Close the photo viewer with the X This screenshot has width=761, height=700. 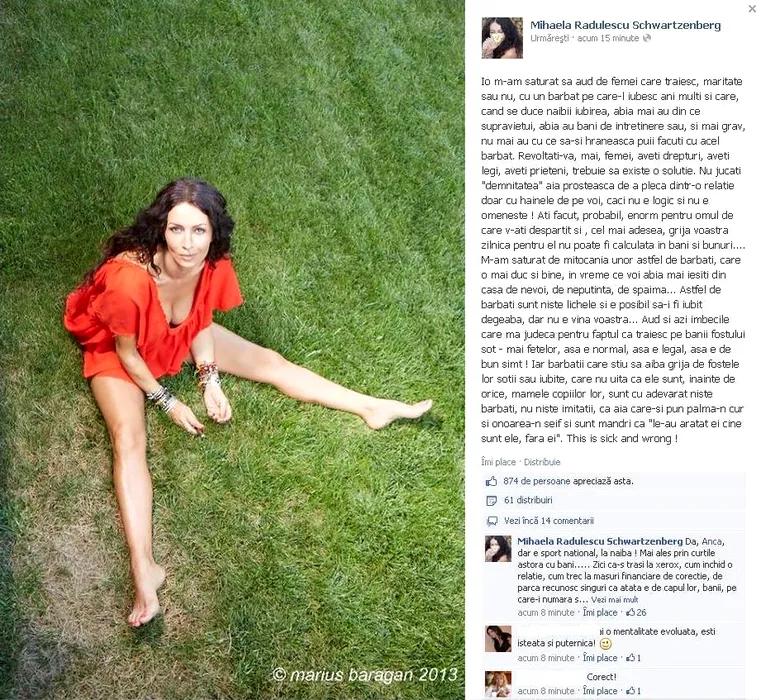(x=752, y=8)
